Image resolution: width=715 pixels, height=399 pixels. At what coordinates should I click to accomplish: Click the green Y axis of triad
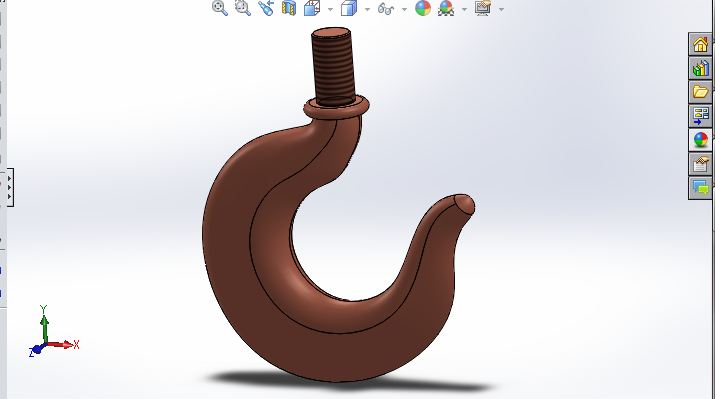44,324
